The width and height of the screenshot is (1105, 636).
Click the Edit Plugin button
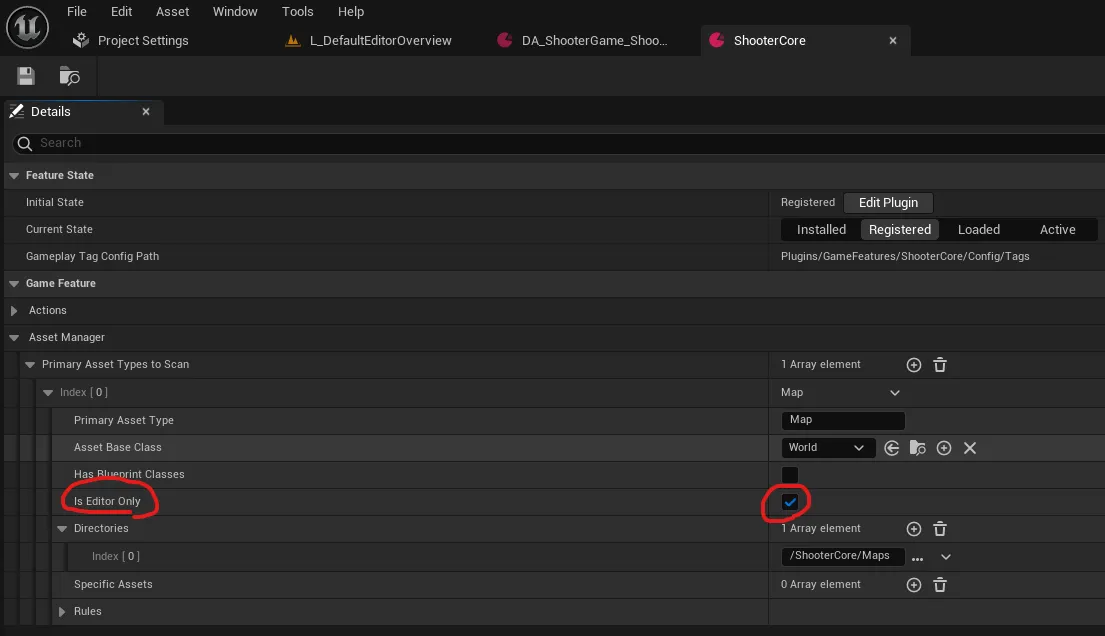(x=888, y=202)
